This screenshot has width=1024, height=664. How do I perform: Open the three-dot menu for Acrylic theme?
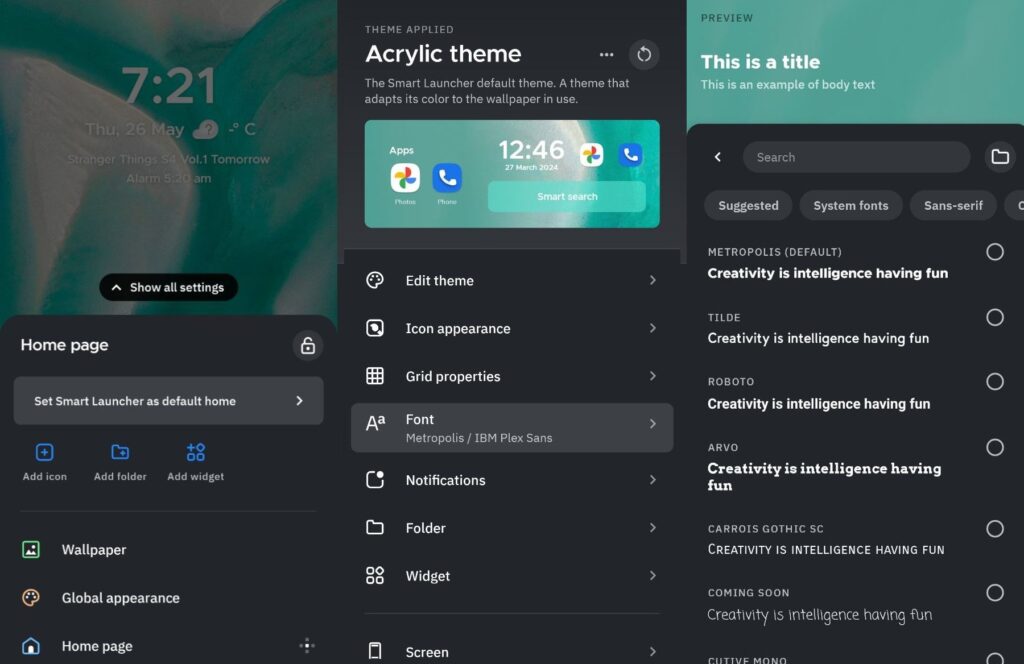pos(607,54)
